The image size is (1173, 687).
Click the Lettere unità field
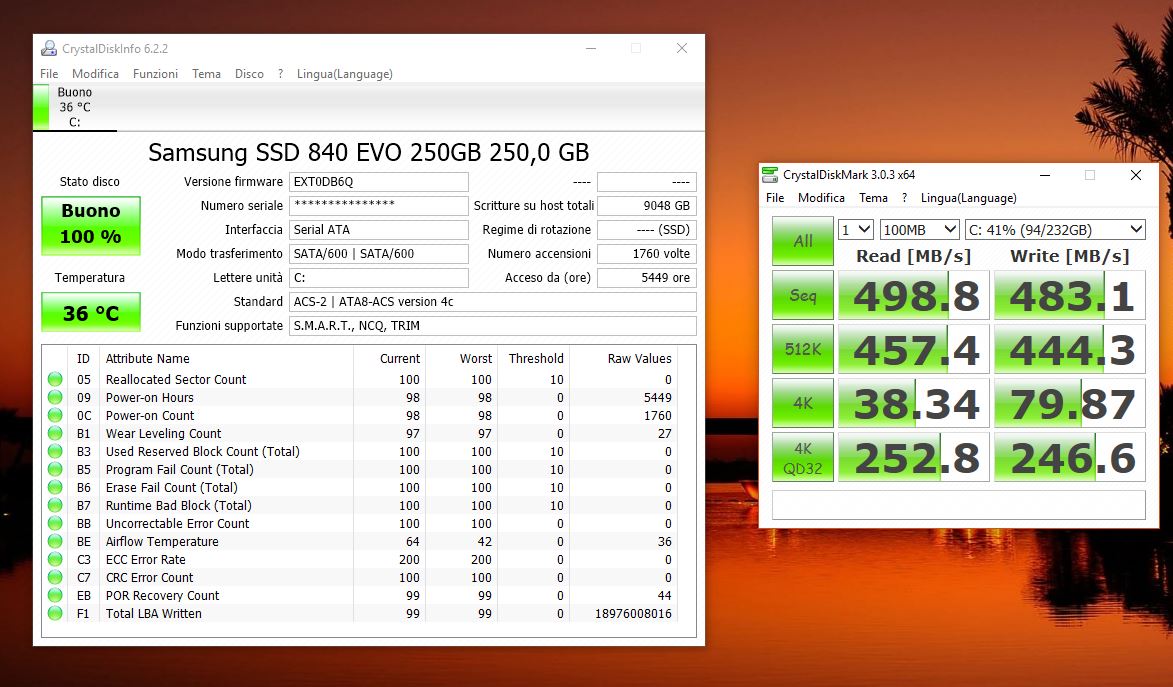click(x=379, y=278)
